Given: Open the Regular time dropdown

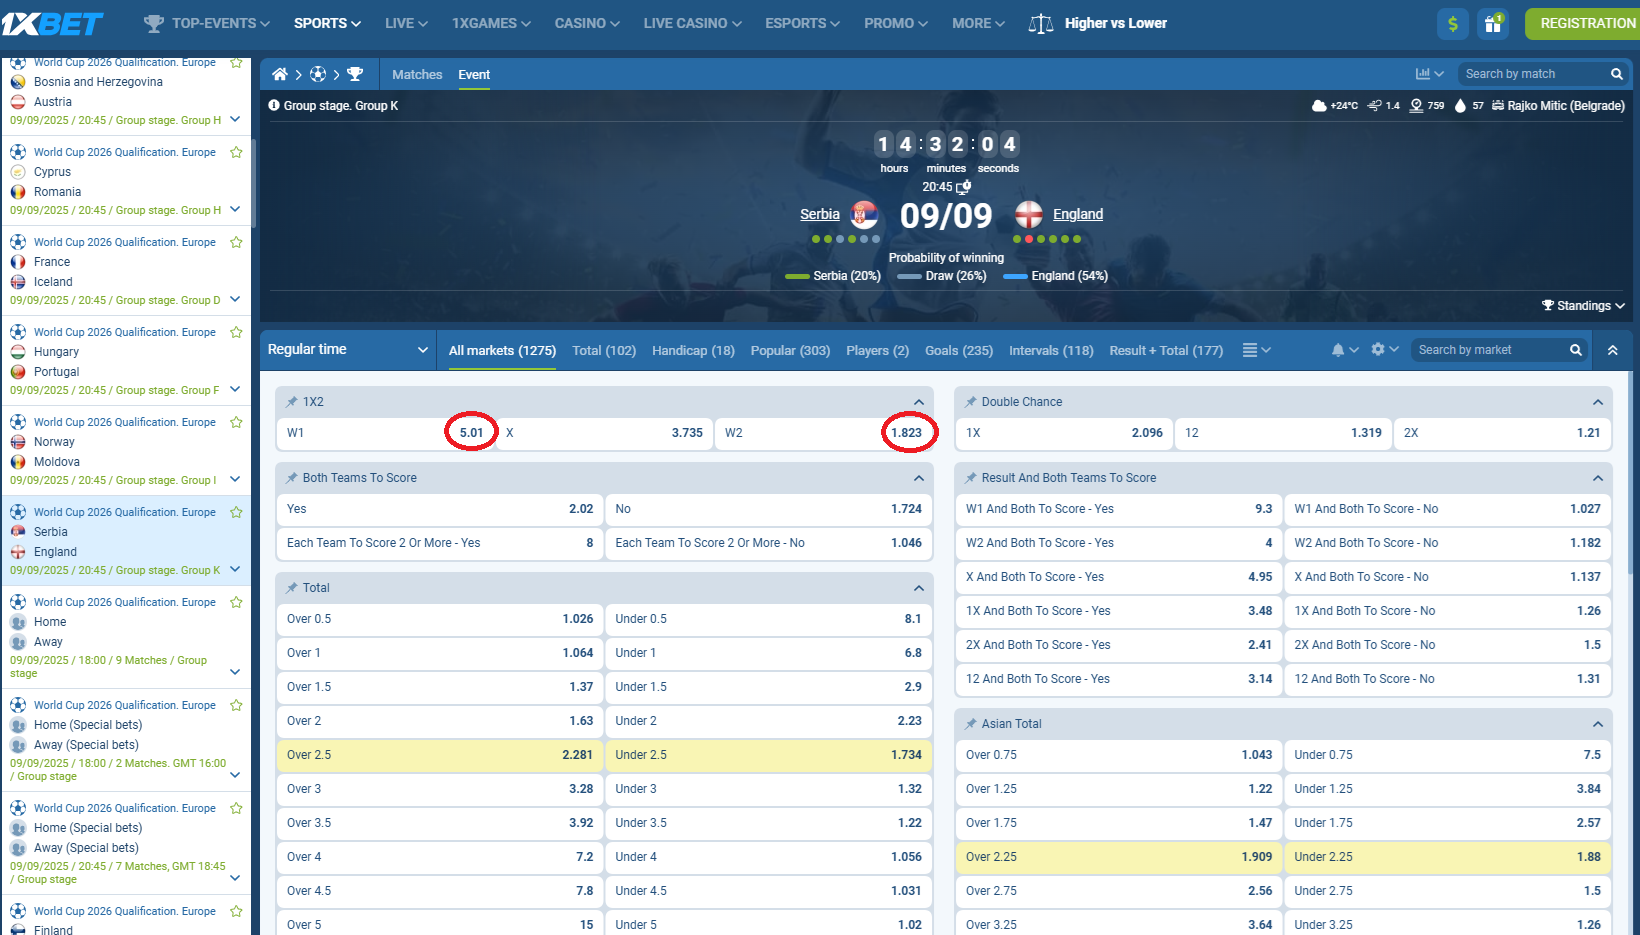Looking at the screenshot, I should click(x=348, y=350).
